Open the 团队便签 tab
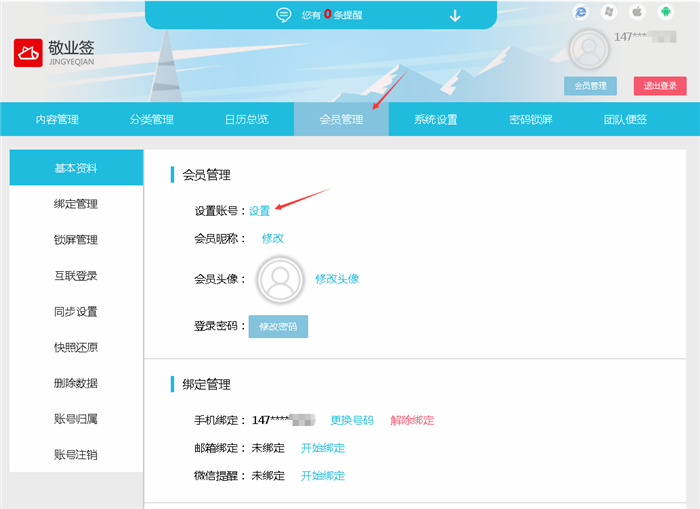700x509 pixels. click(x=625, y=120)
